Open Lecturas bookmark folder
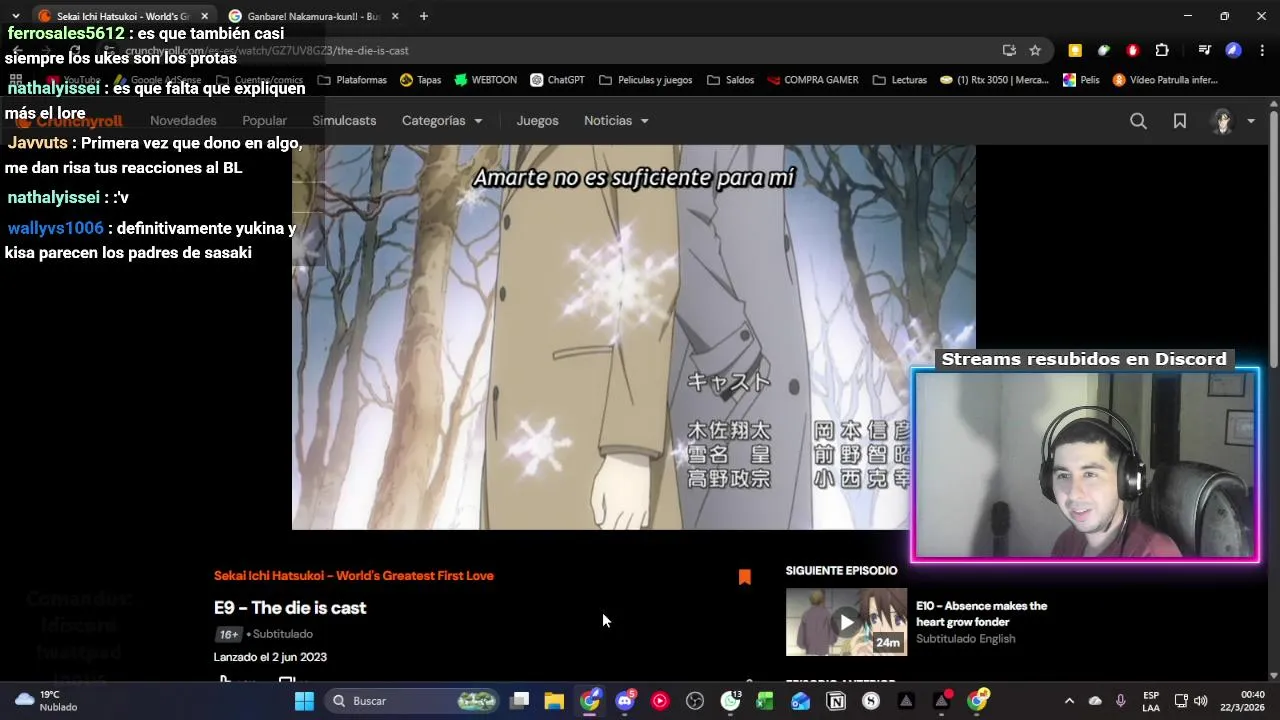Viewport: 1280px width, 720px height. [x=900, y=80]
